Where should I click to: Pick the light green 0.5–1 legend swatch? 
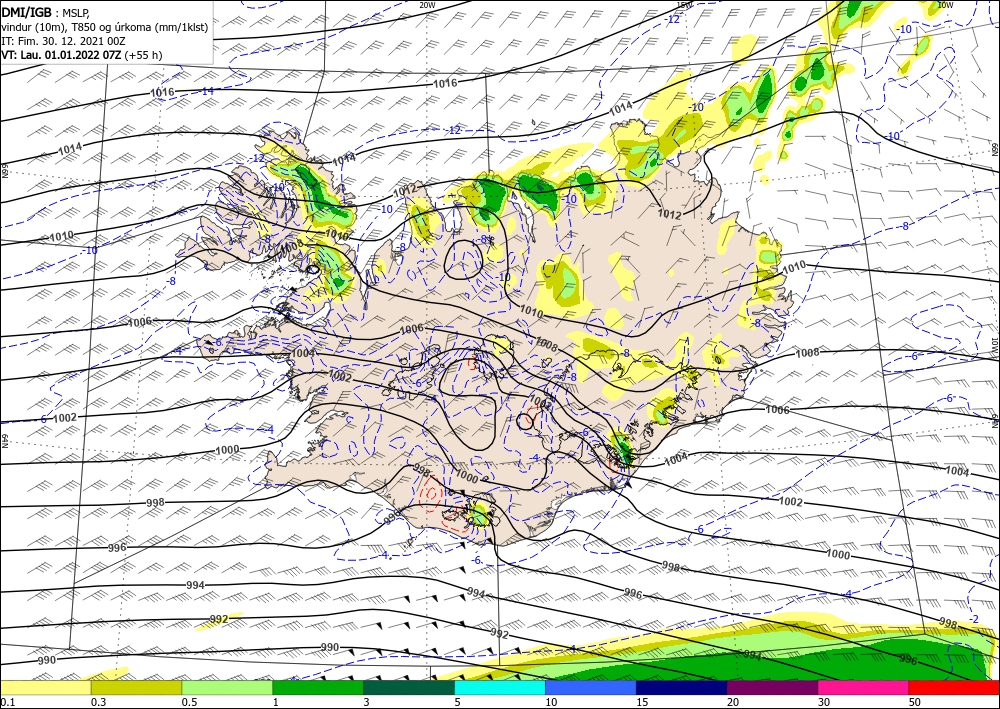[x=227, y=688]
